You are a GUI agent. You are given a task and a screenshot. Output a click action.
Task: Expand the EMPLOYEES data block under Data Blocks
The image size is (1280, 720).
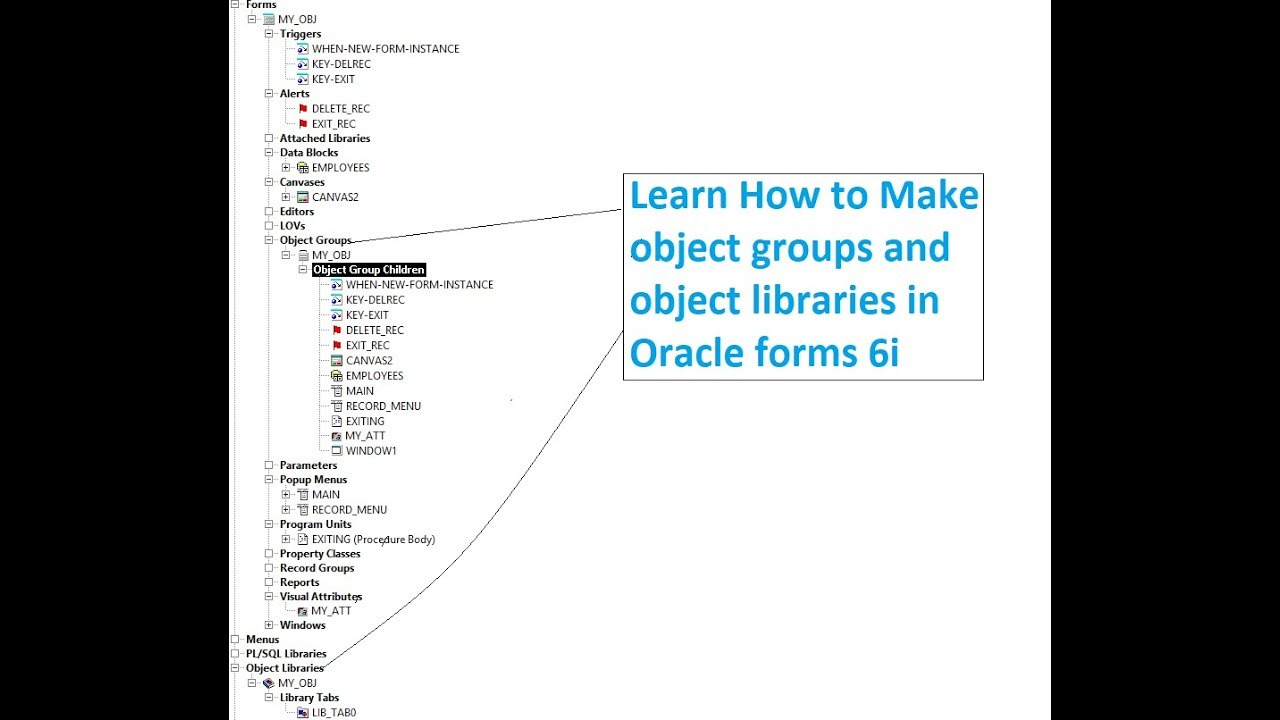[286, 167]
